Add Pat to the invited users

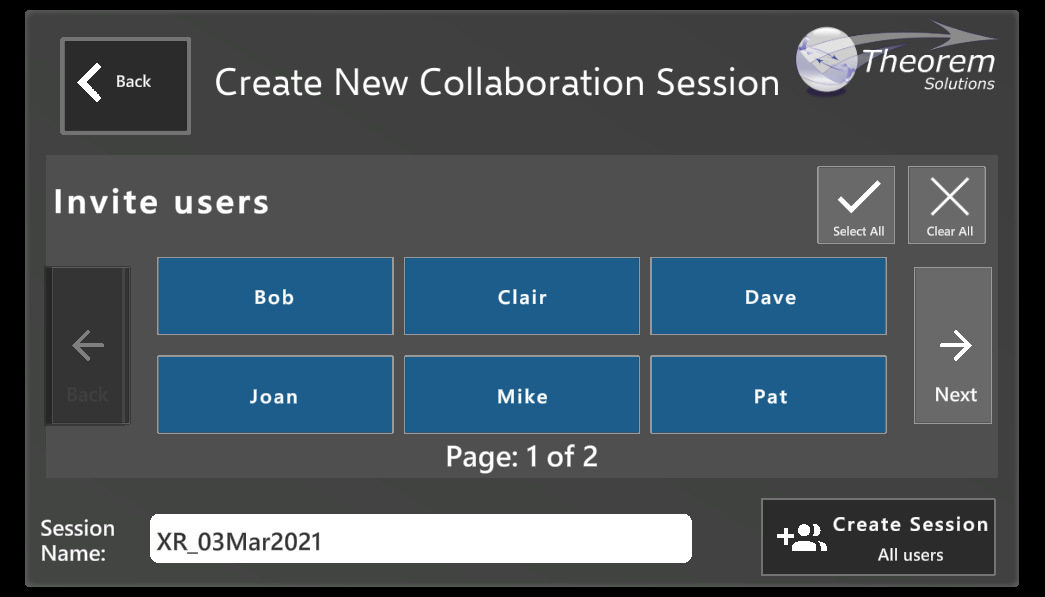point(769,396)
